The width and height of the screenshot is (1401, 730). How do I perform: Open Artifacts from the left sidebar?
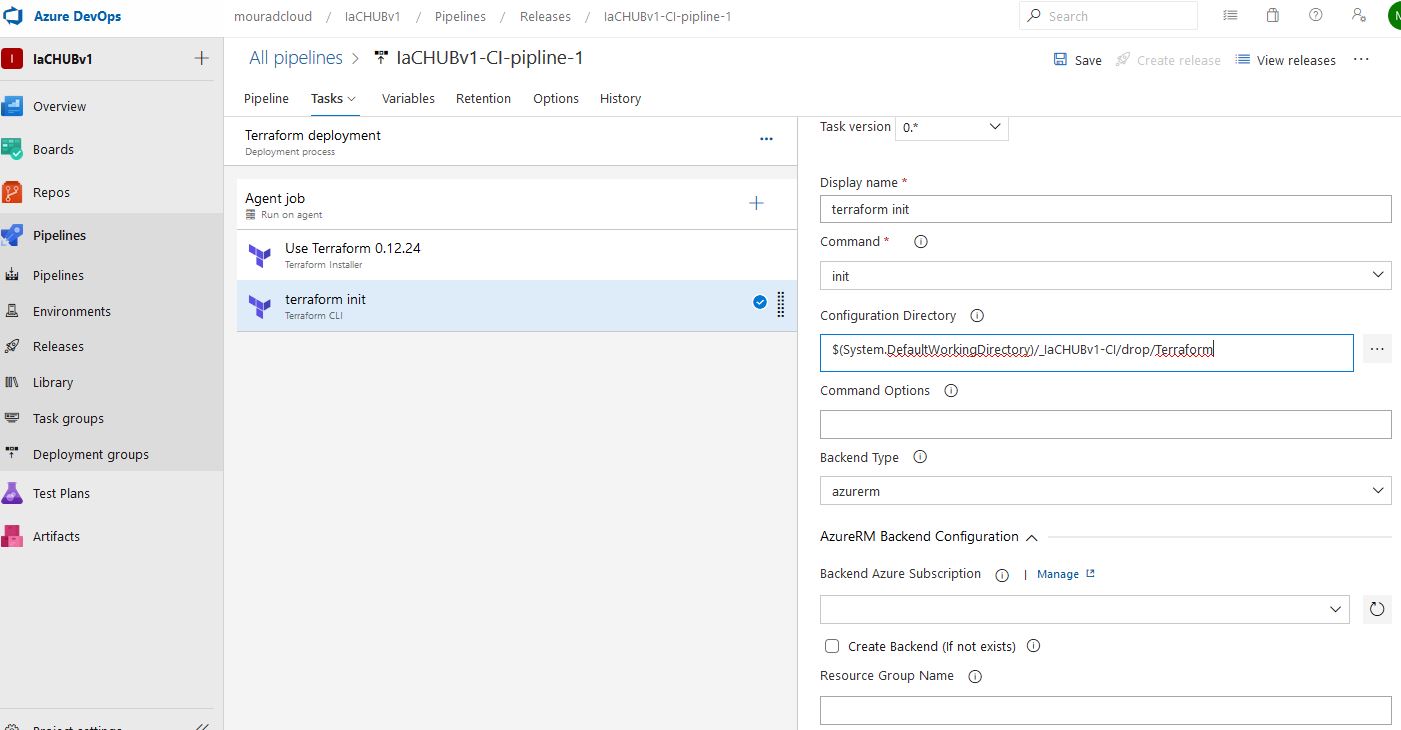click(57, 536)
